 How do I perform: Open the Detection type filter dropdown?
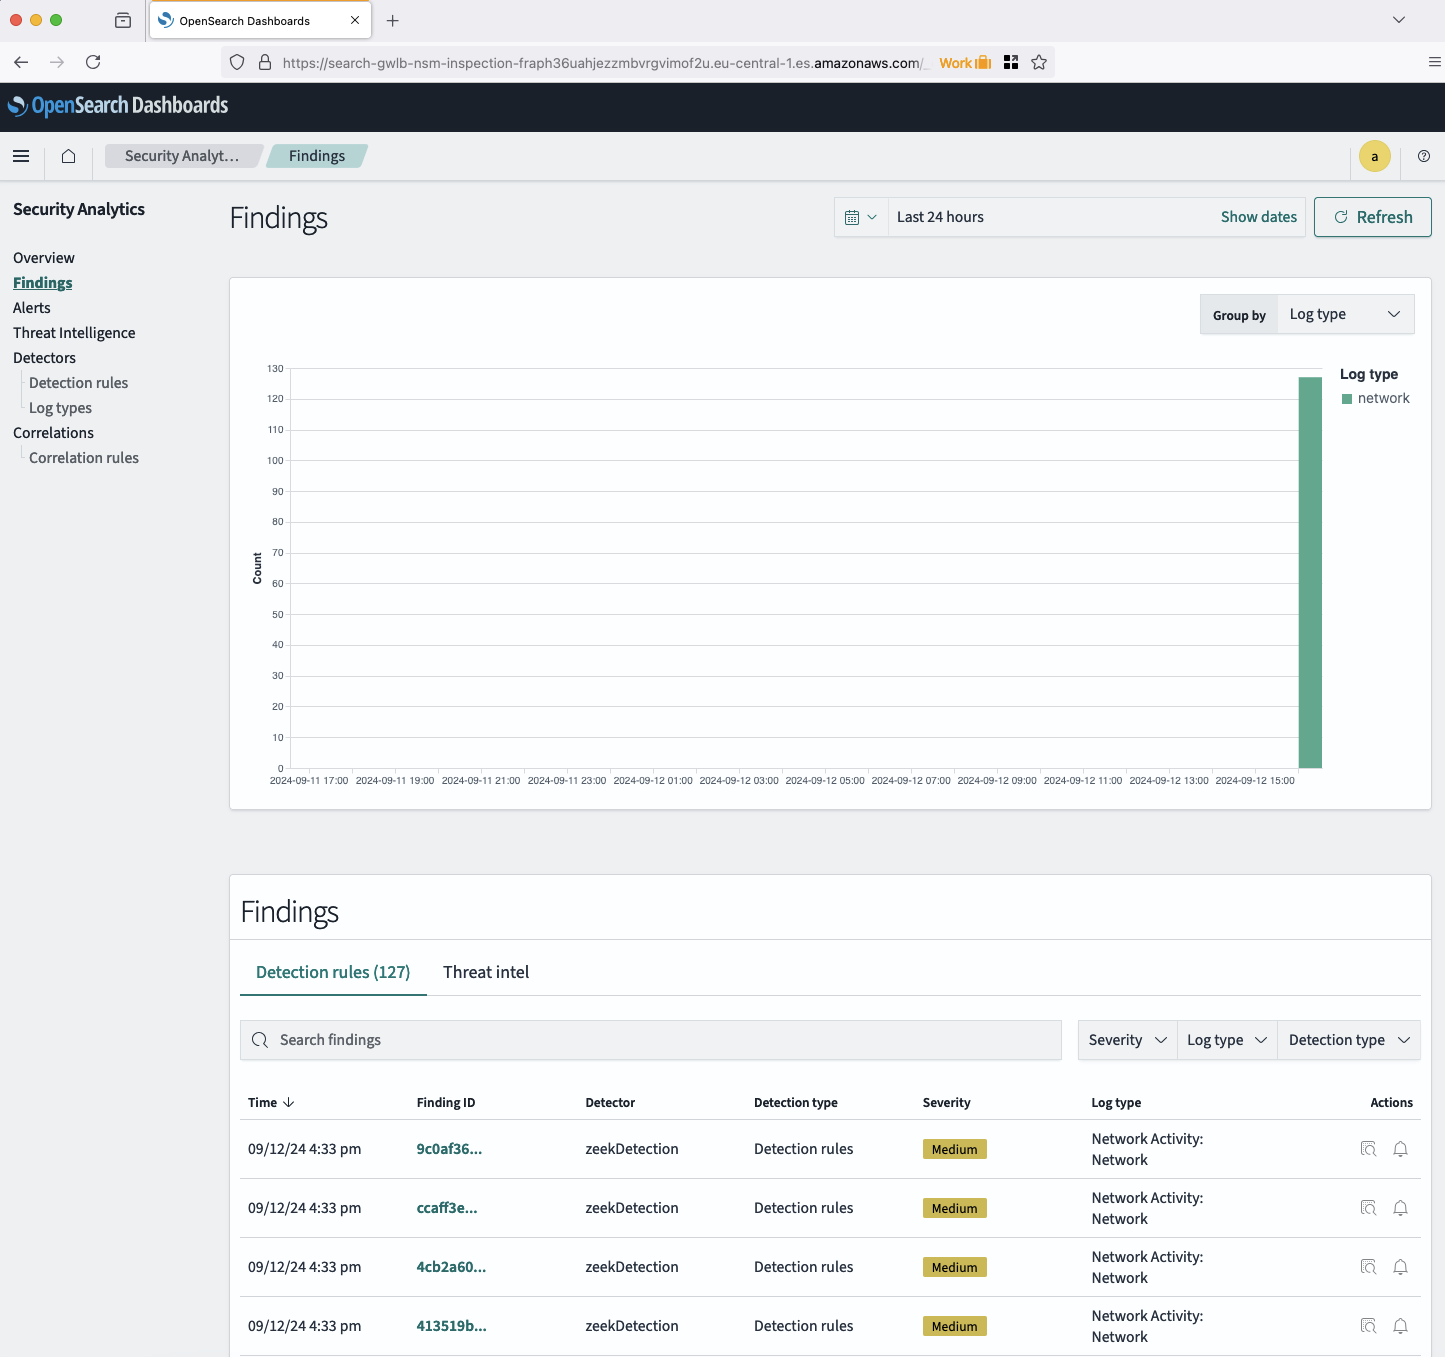coord(1348,1040)
